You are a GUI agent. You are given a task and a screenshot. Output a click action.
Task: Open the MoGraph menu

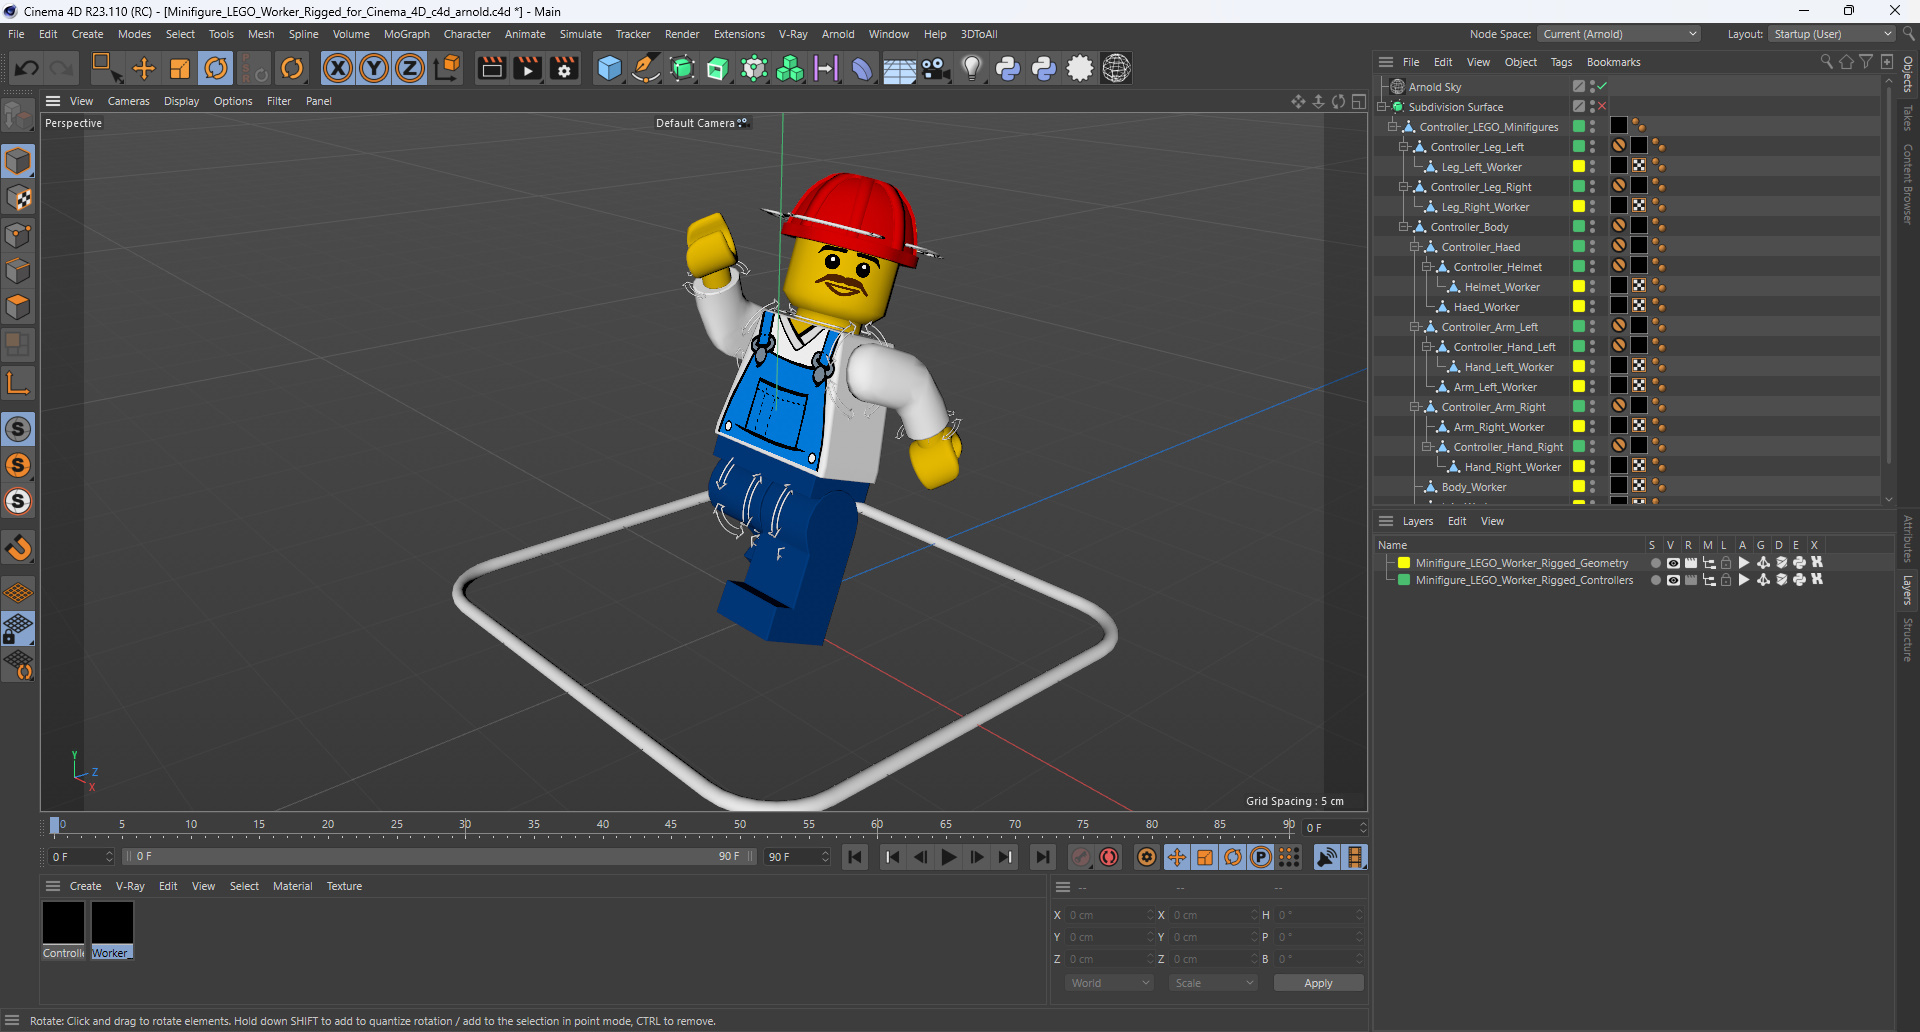point(406,34)
